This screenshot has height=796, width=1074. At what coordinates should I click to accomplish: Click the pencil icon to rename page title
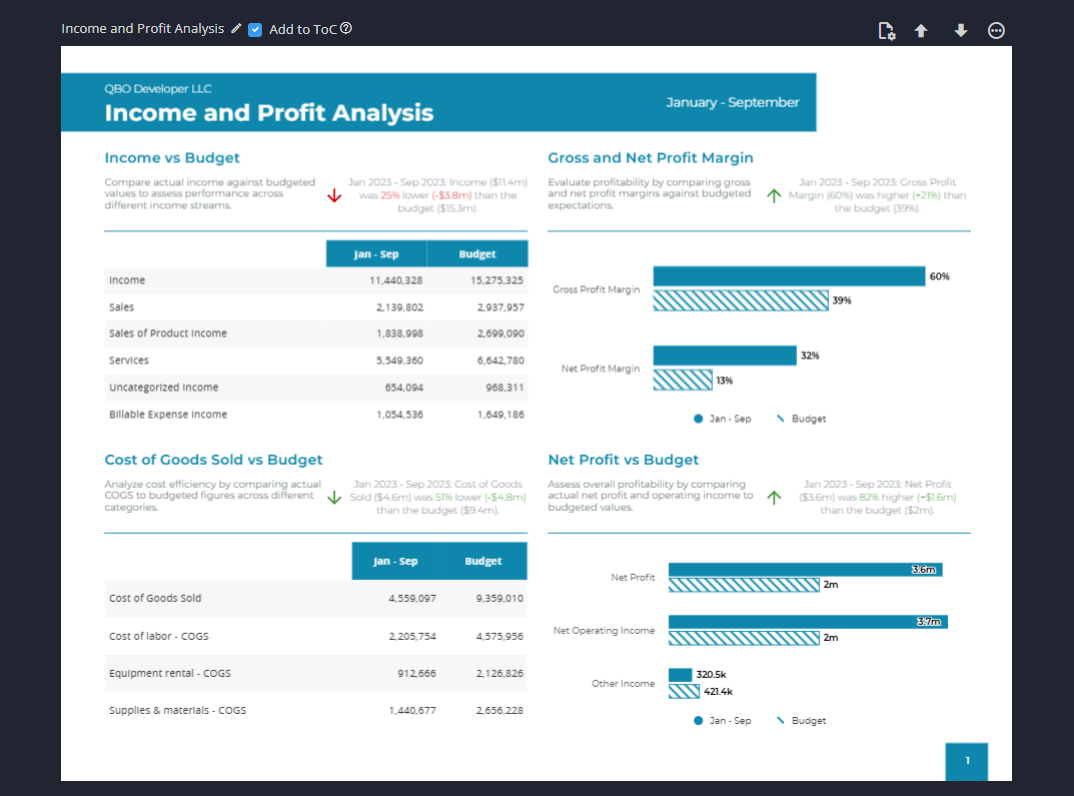[x=236, y=29]
